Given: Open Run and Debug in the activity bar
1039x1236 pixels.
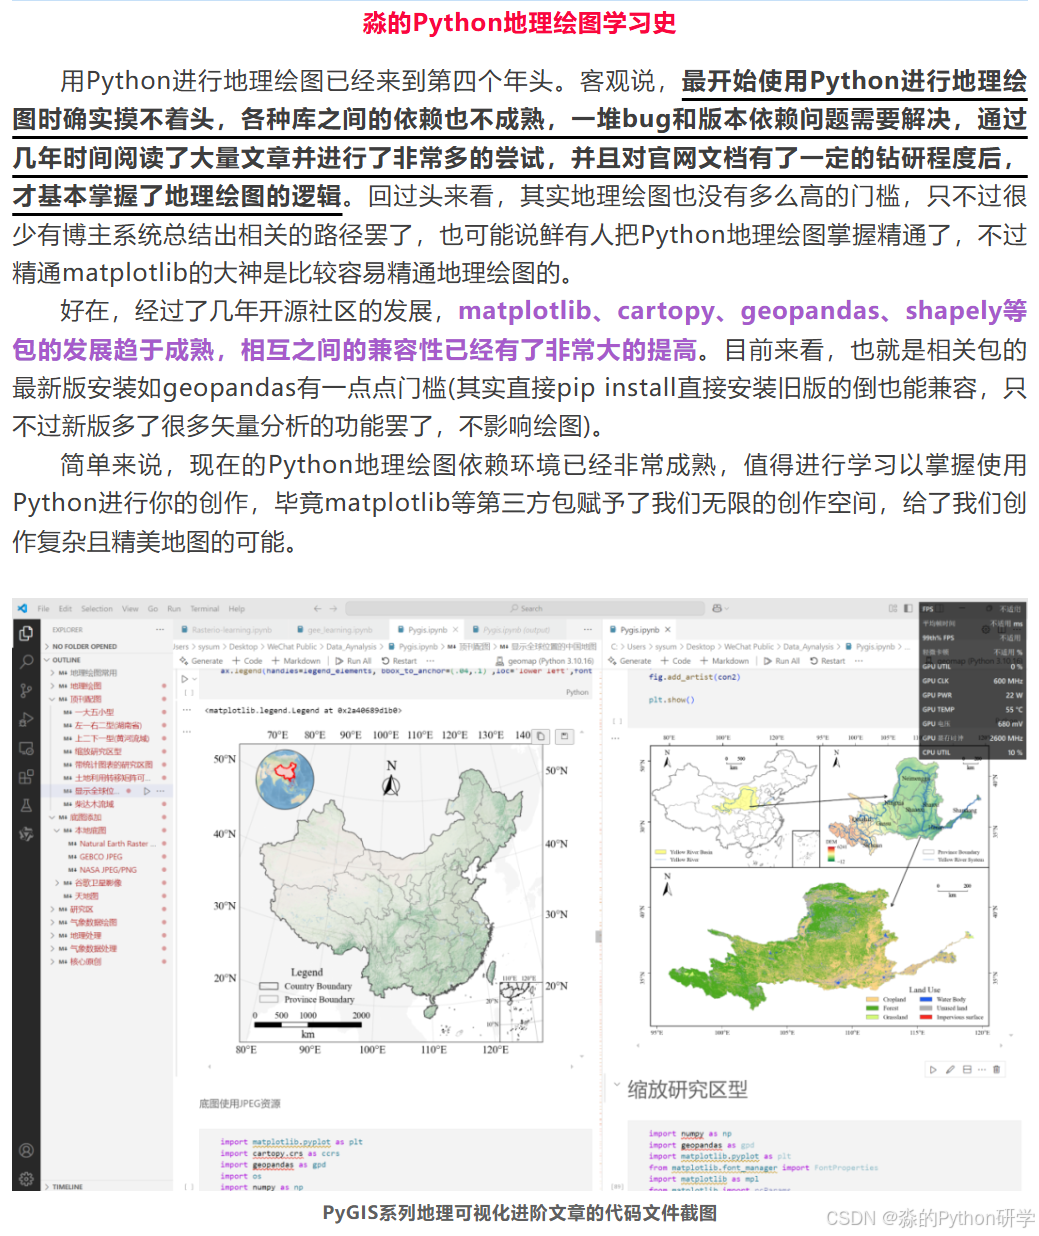Looking at the screenshot, I should pos(26,719).
